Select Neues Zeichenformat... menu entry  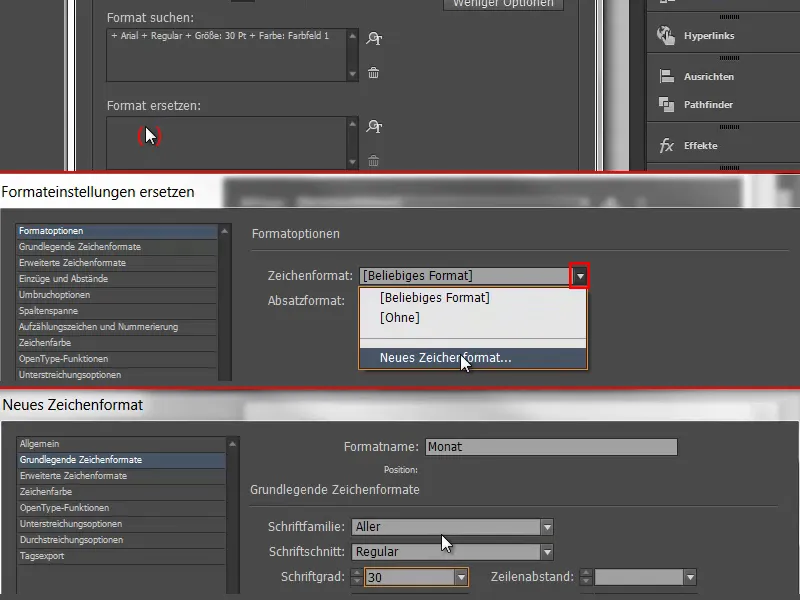pyautogui.click(x=473, y=358)
